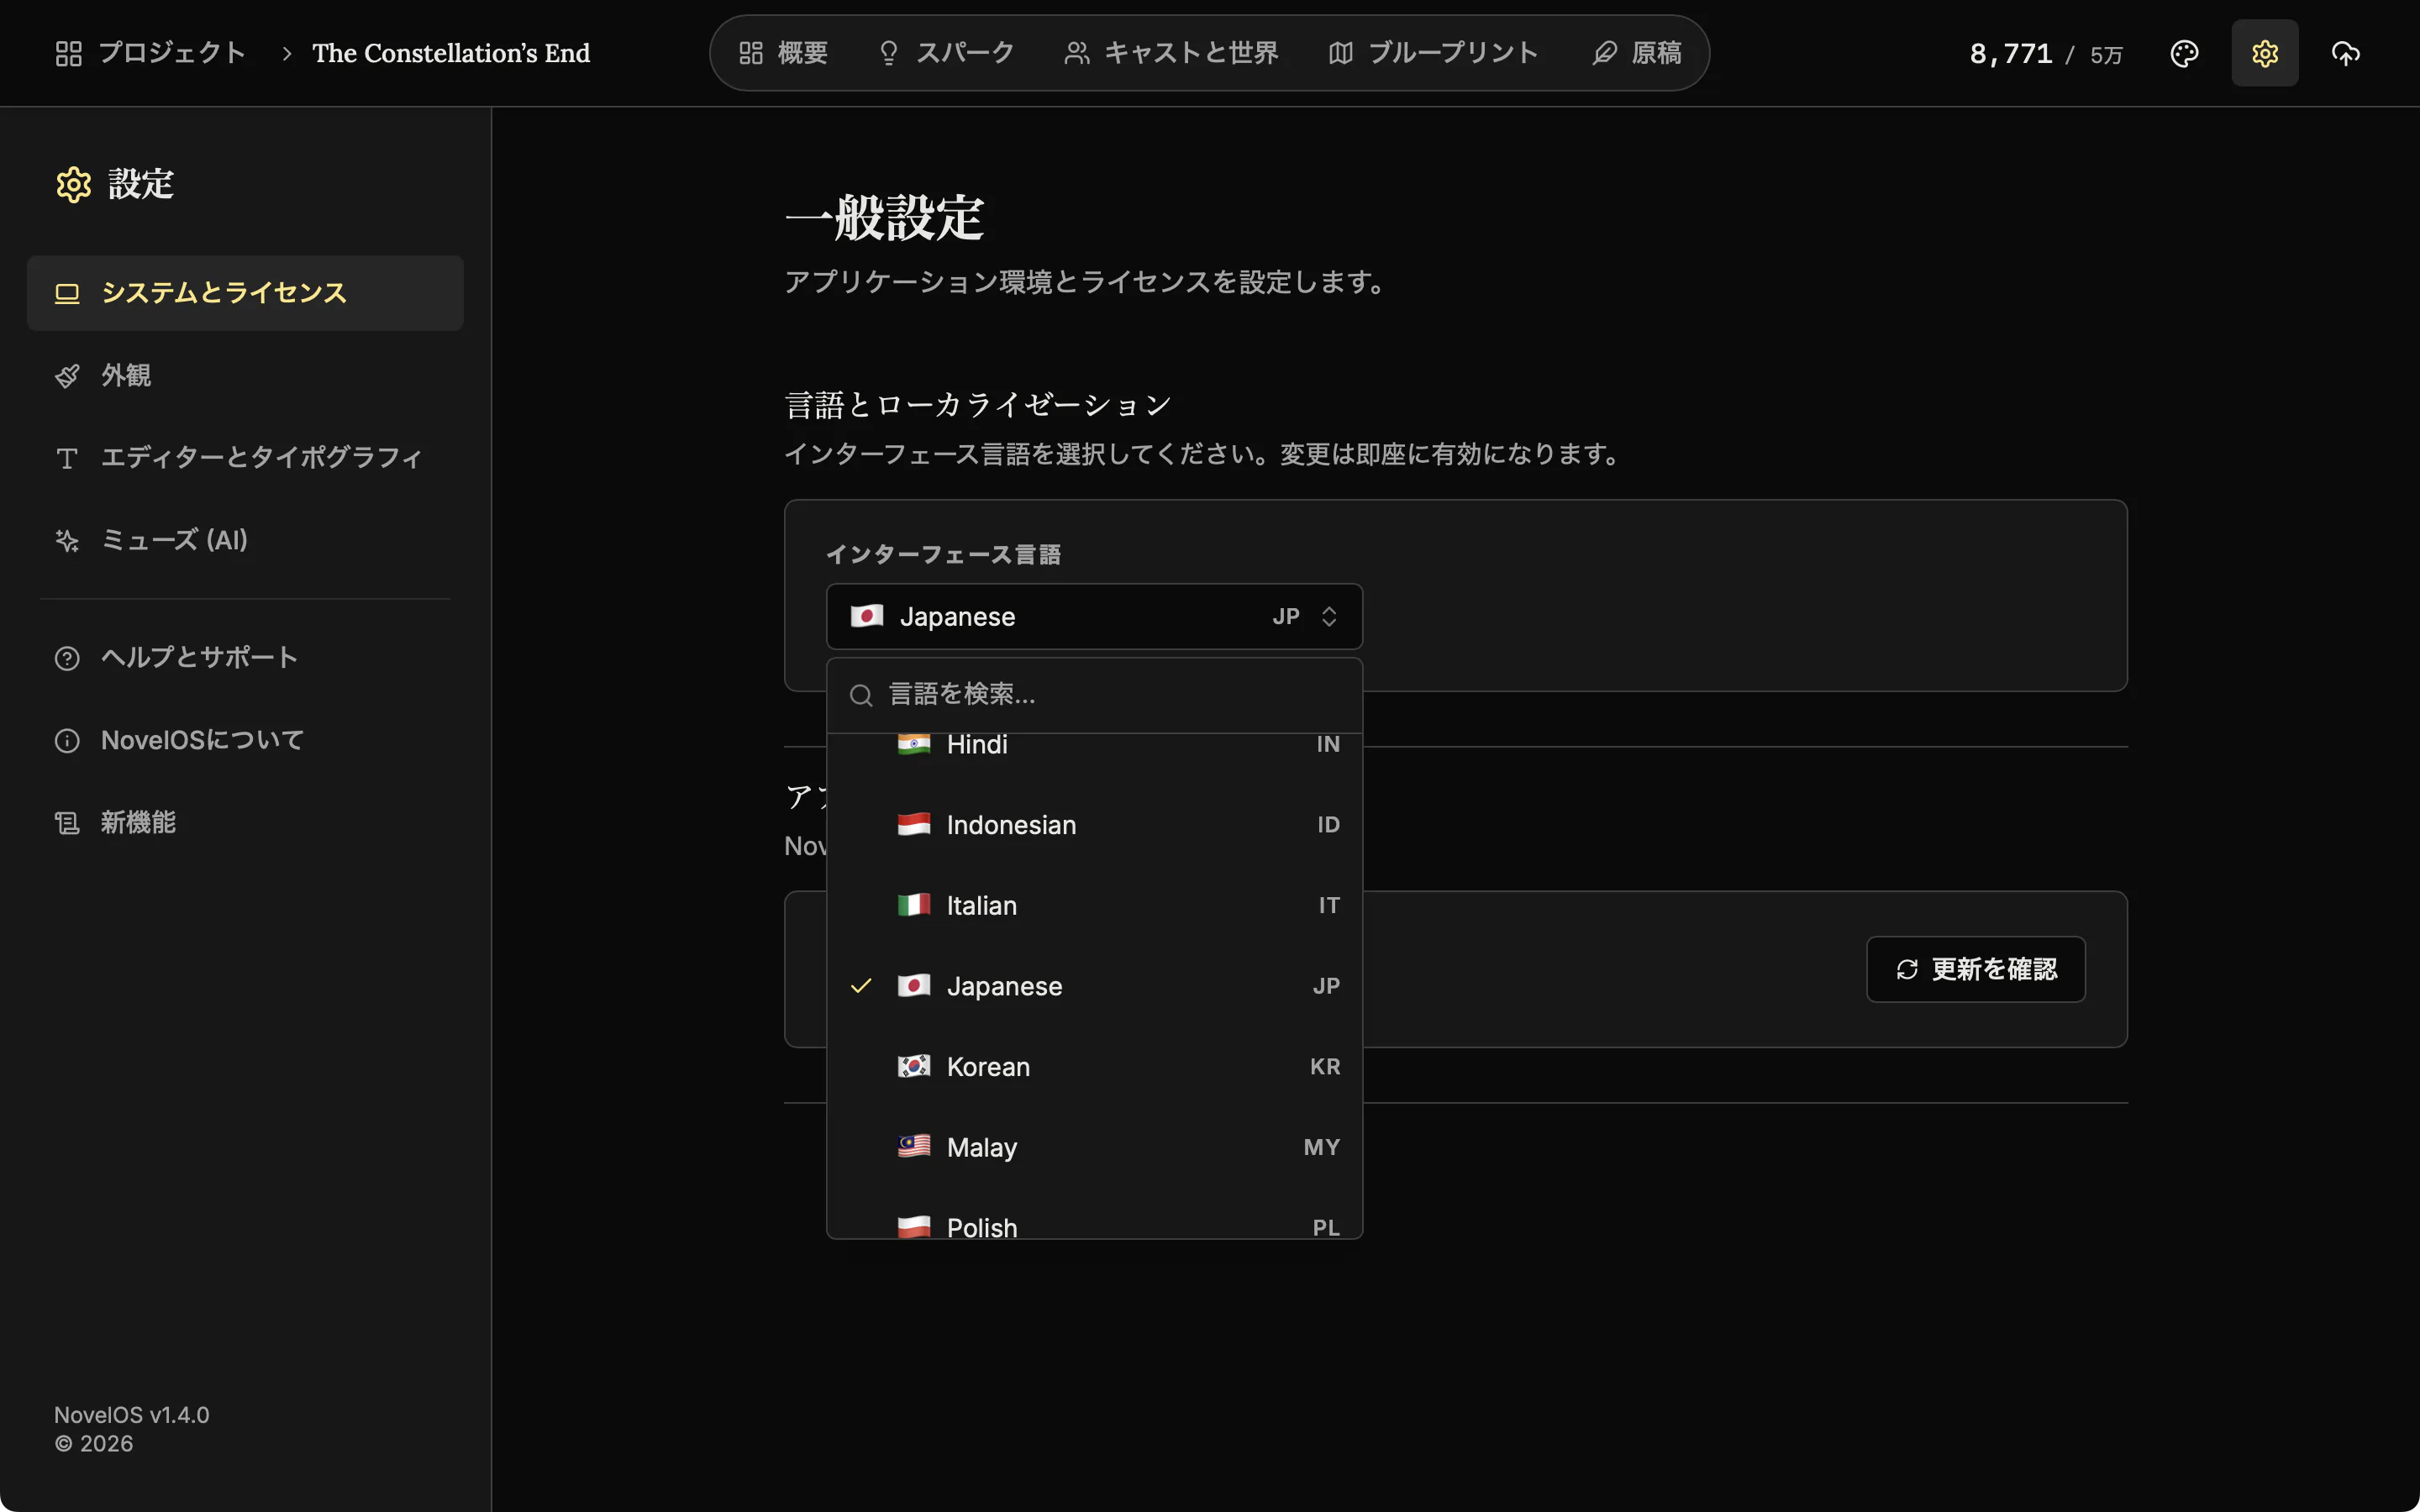Open 新機能 page
The width and height of the screenshot is (2420, 1512).
[245, 822]
